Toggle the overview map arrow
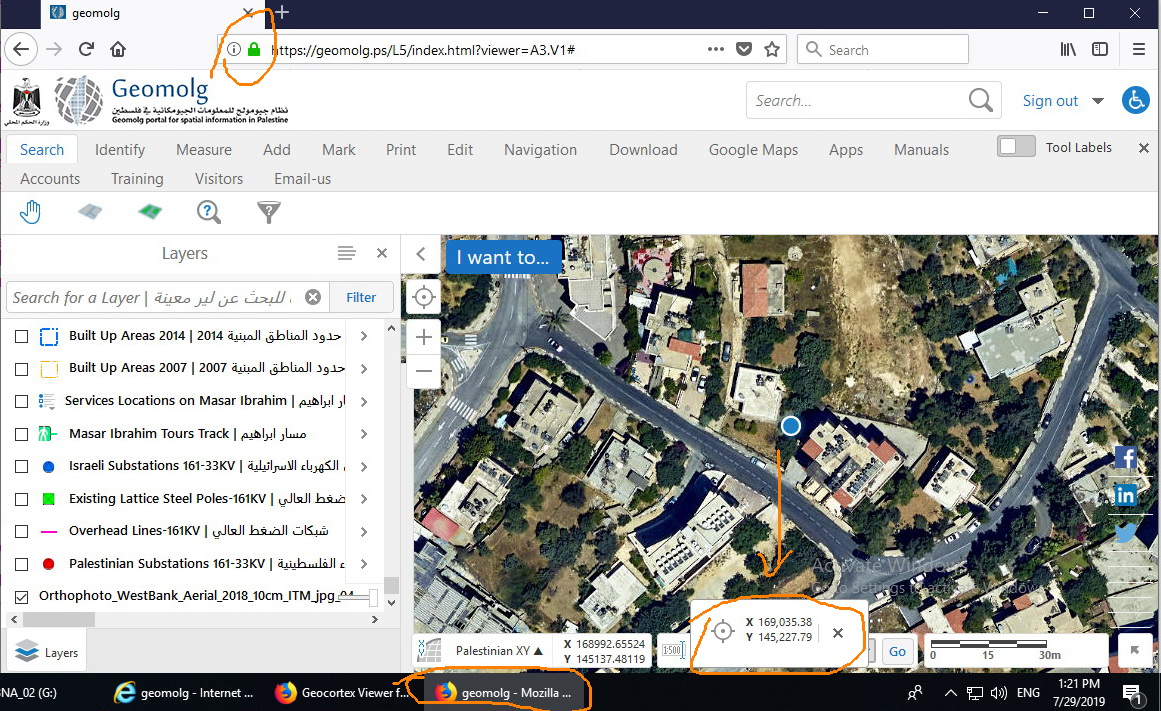 (1134, 650)
